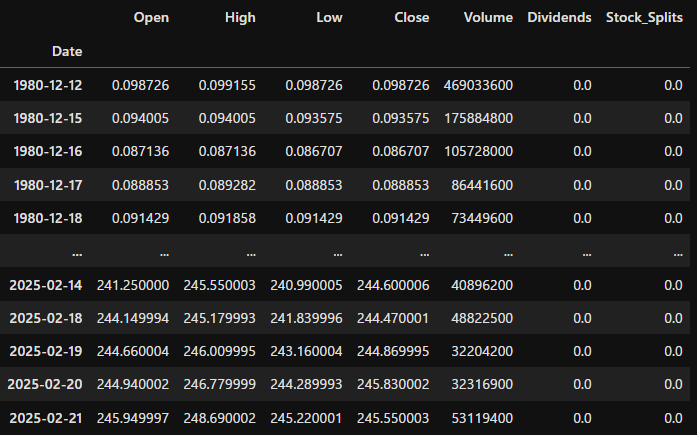The width and height of the screenshot is (697, 435).
Task: Click open value 244.660004
Action: (133, 351)
